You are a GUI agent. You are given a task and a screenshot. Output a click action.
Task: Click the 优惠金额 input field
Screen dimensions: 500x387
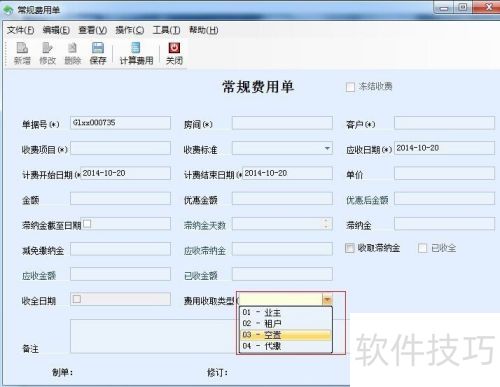[282, 198]
